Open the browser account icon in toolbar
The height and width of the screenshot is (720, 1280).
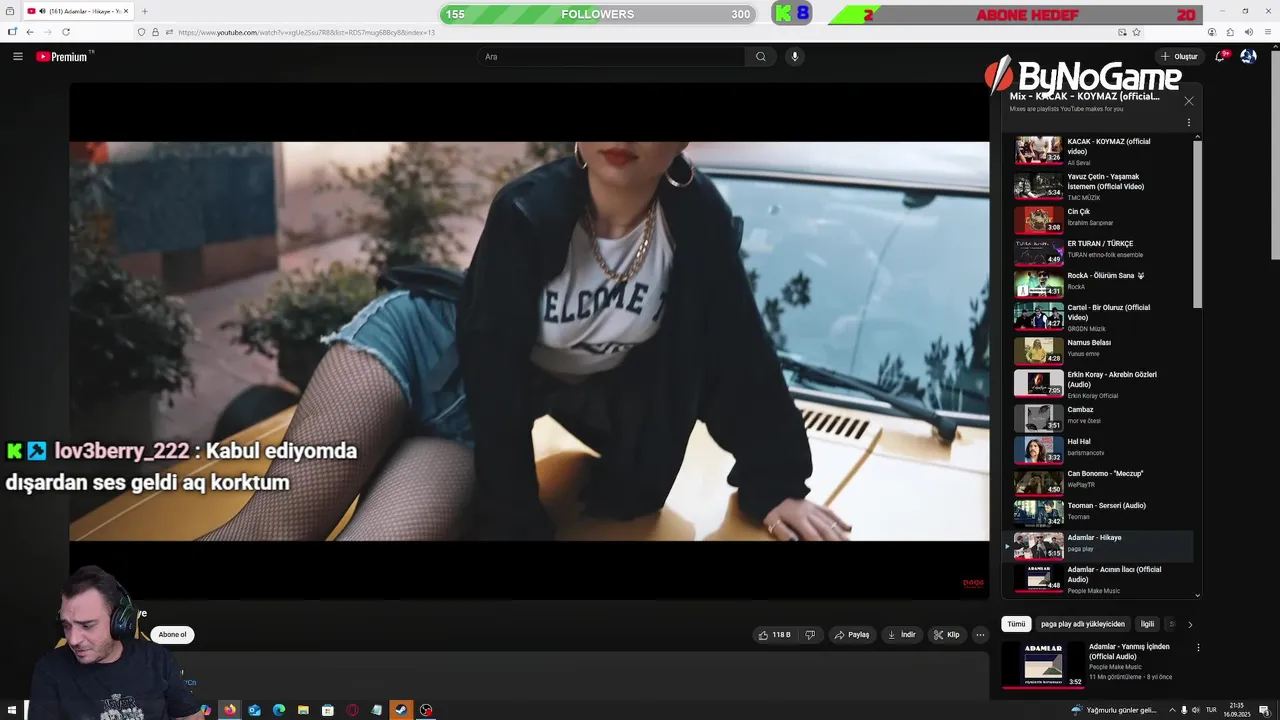(x=1211, y=32)
